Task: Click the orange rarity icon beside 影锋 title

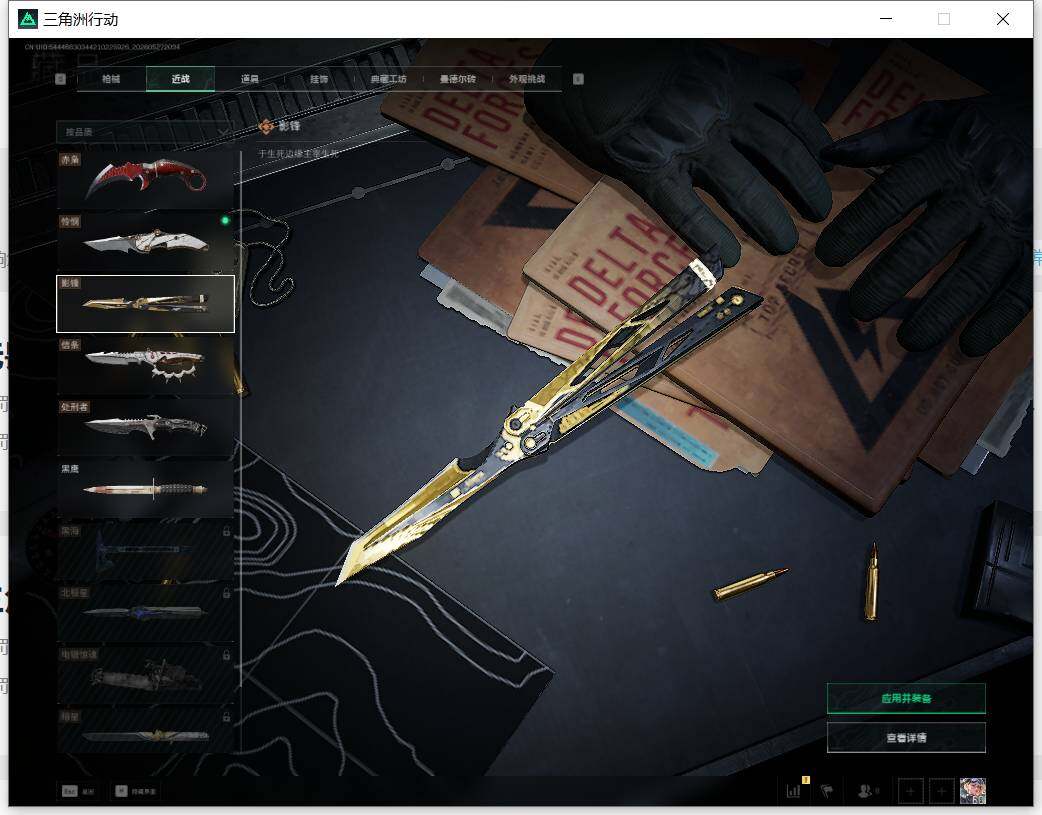Action: pyautogui.click(x=266, y=126)
